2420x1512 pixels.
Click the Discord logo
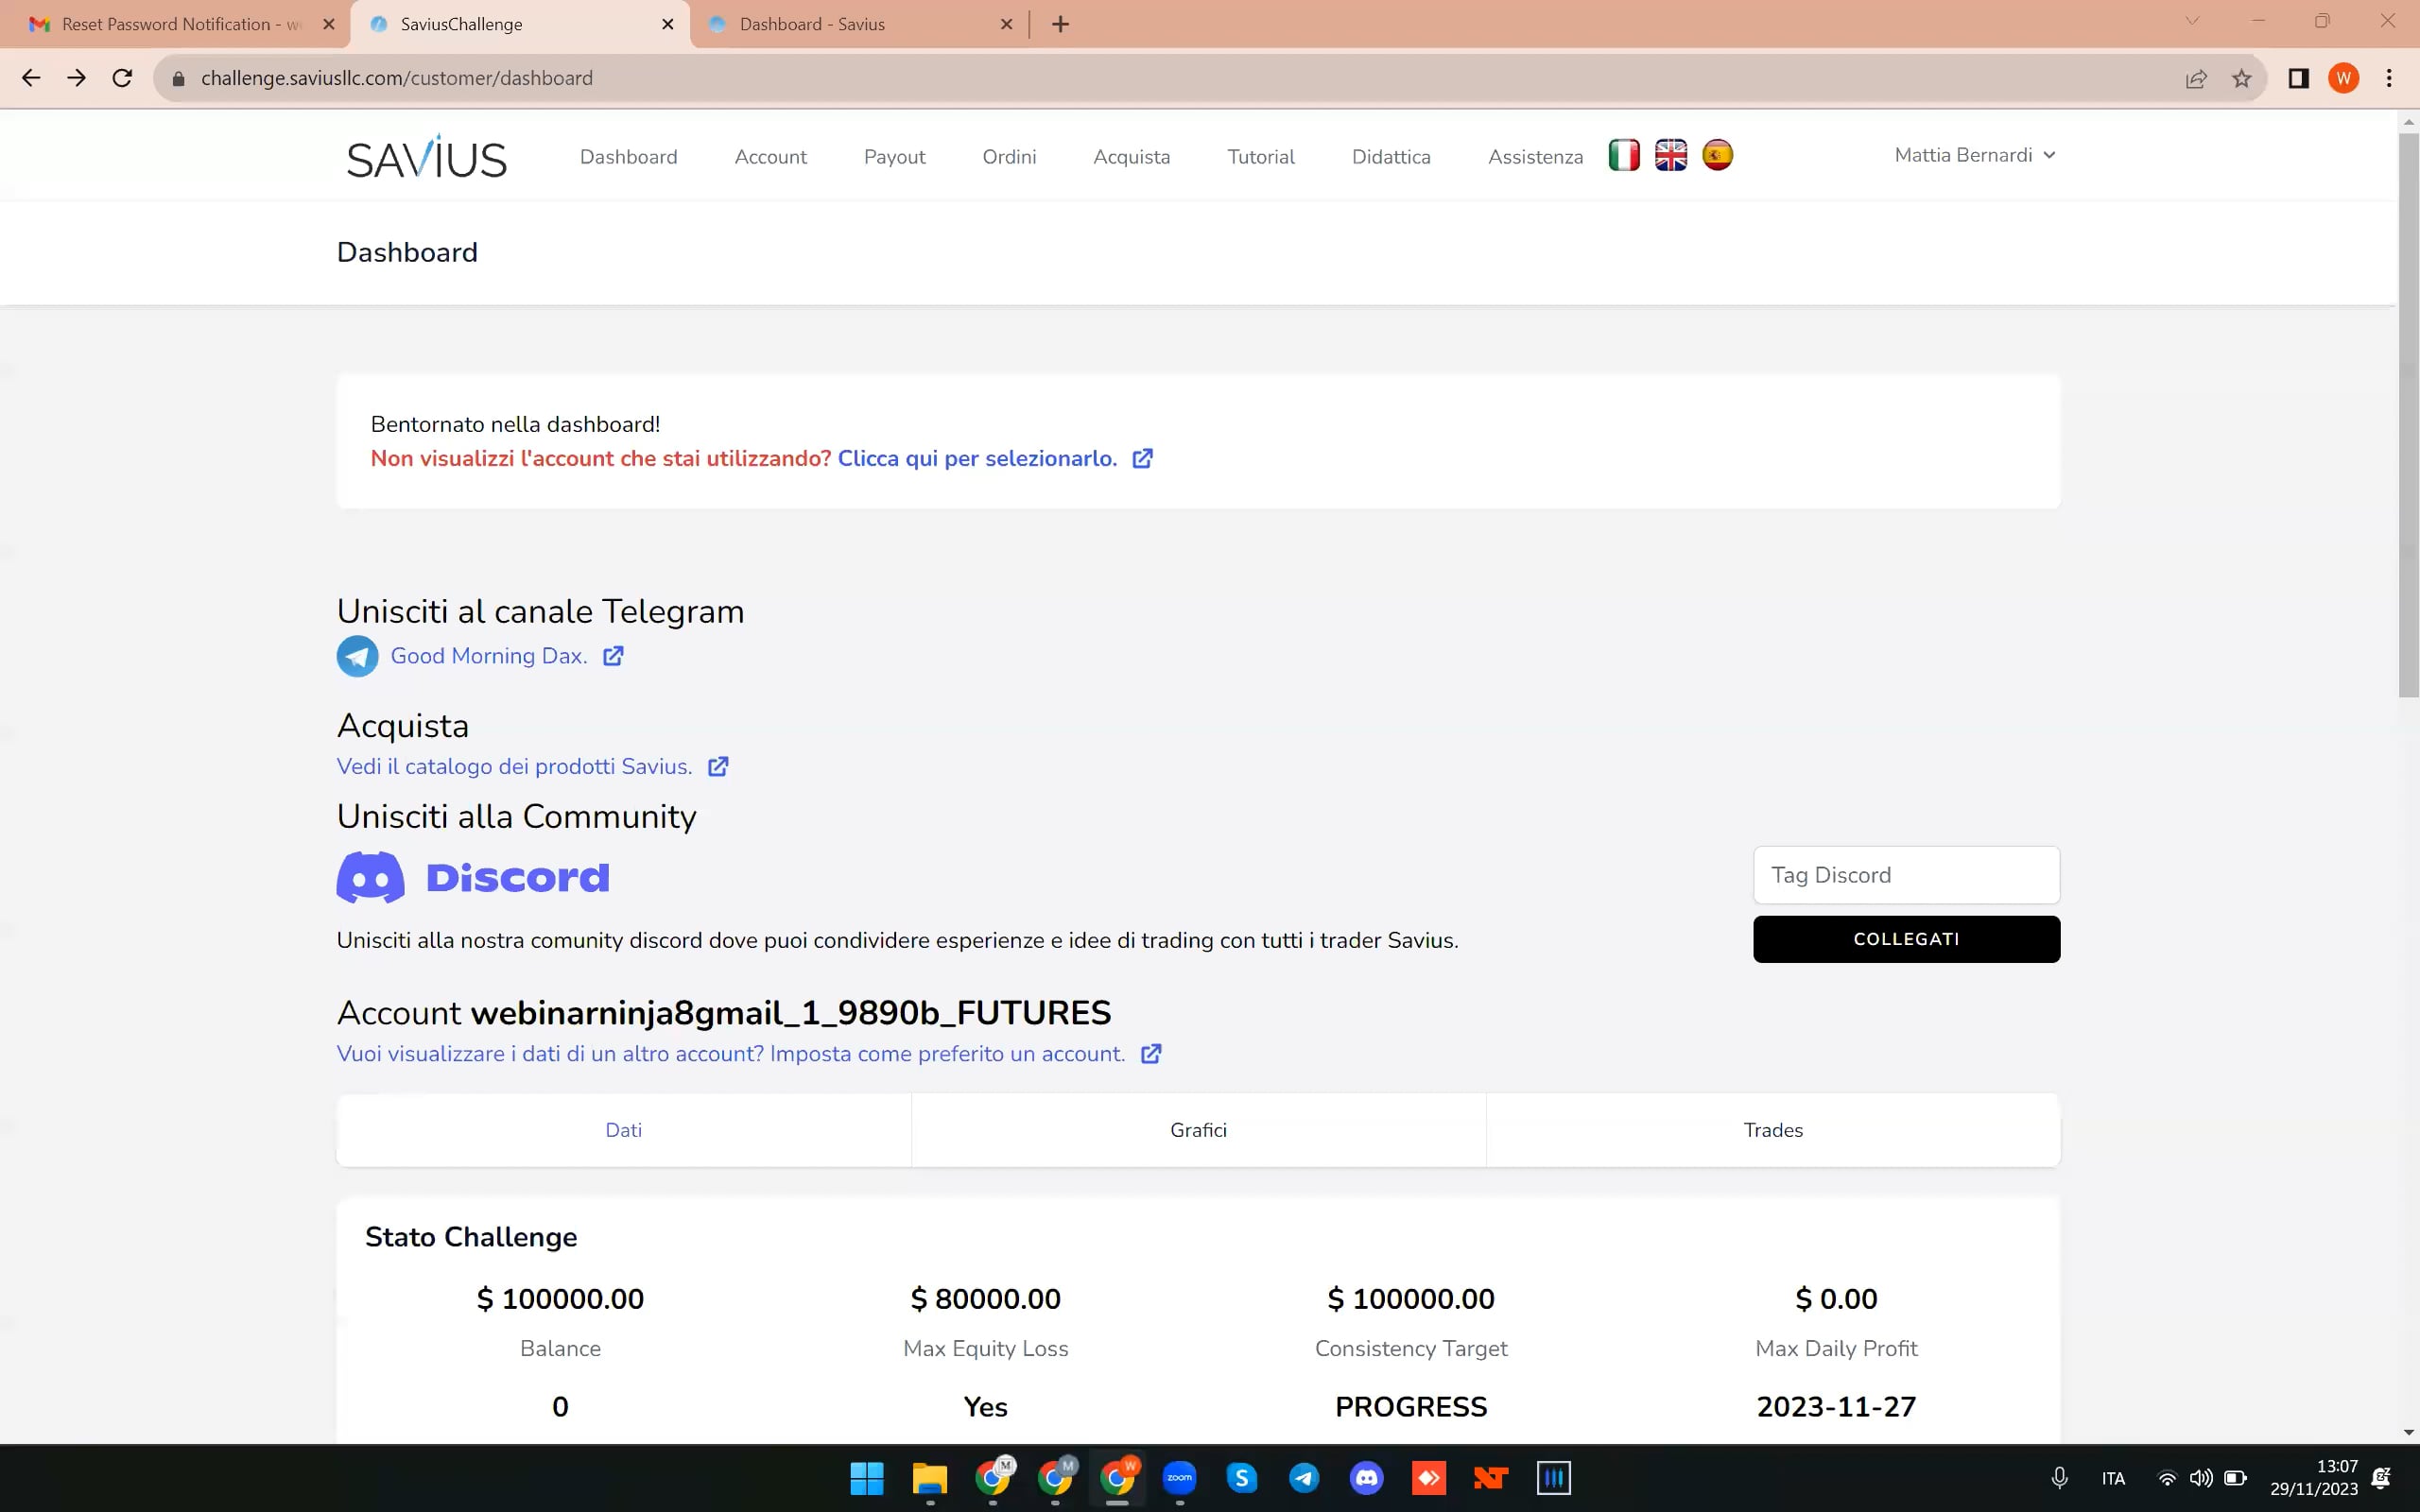click(473, 877)
